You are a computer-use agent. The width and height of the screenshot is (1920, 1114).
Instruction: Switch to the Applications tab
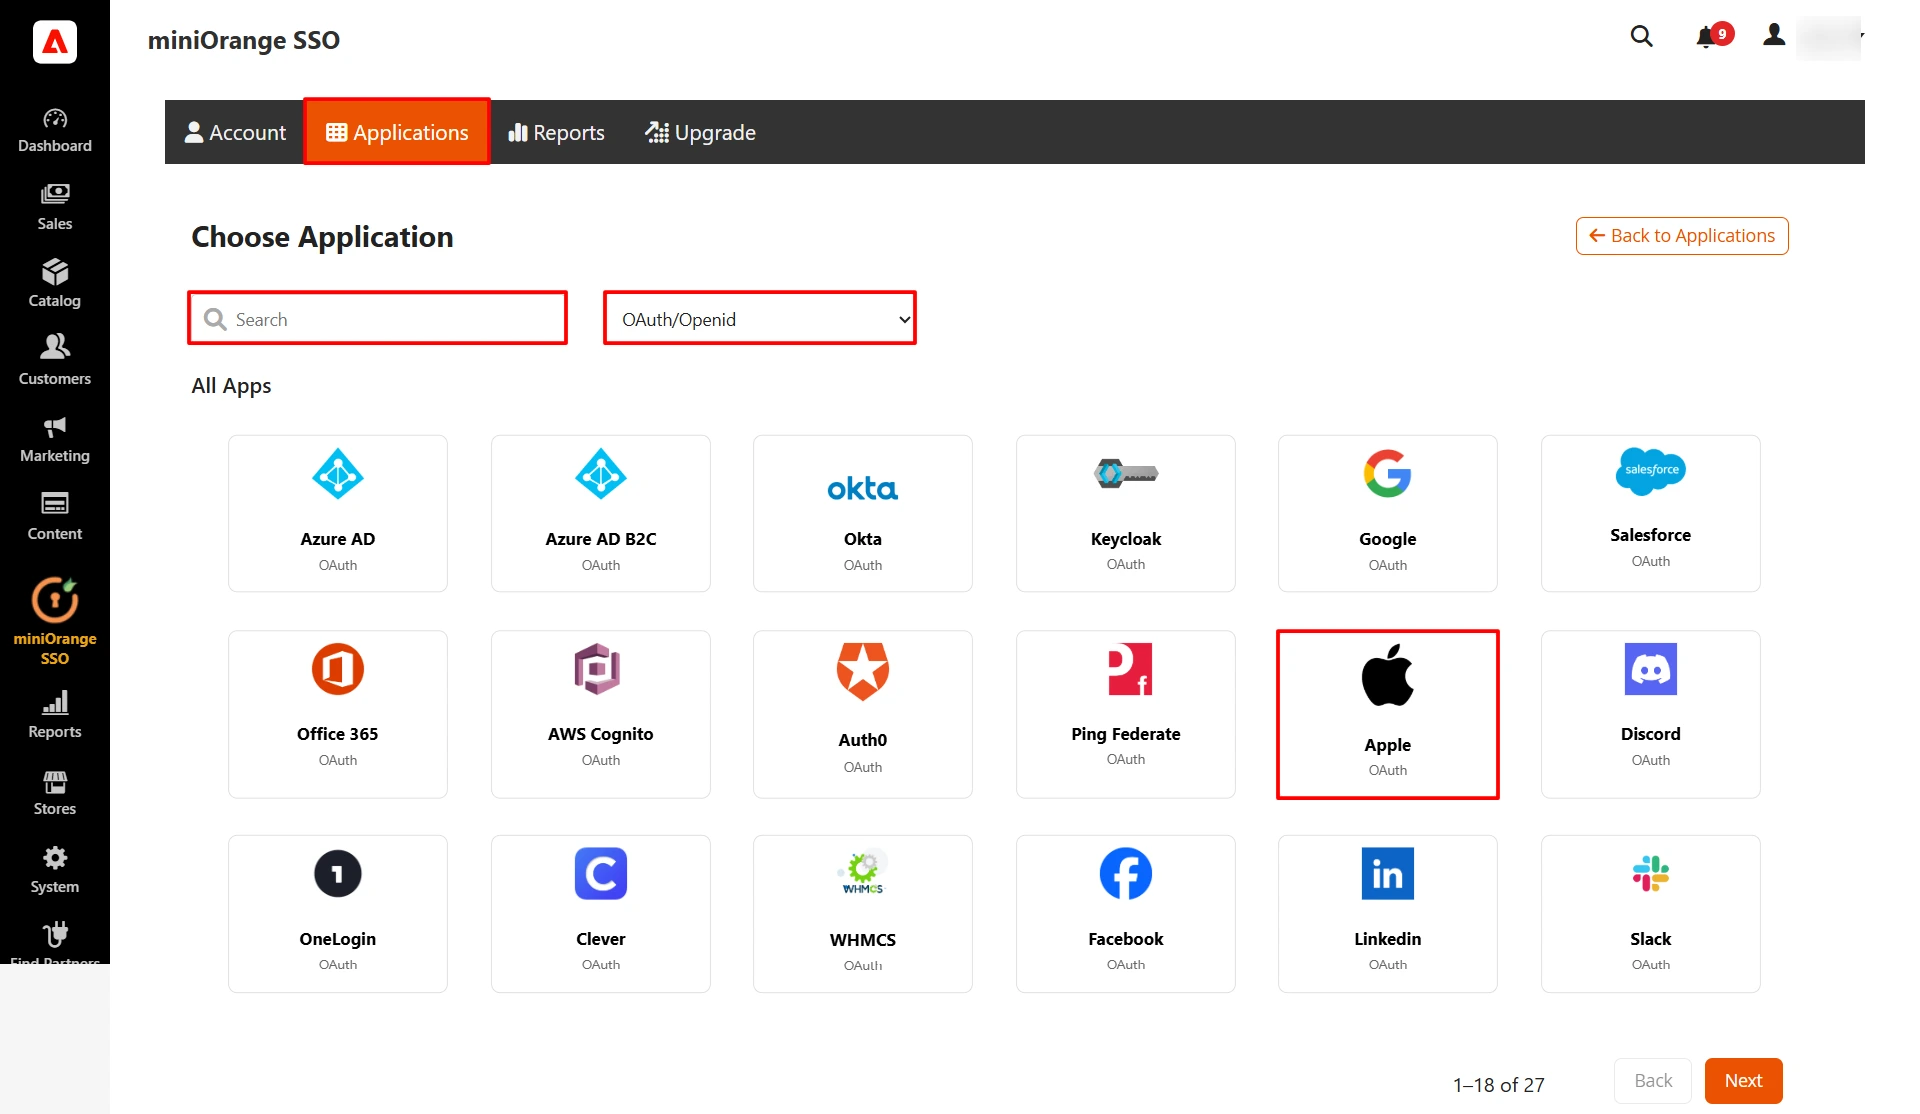click(397, 132)
